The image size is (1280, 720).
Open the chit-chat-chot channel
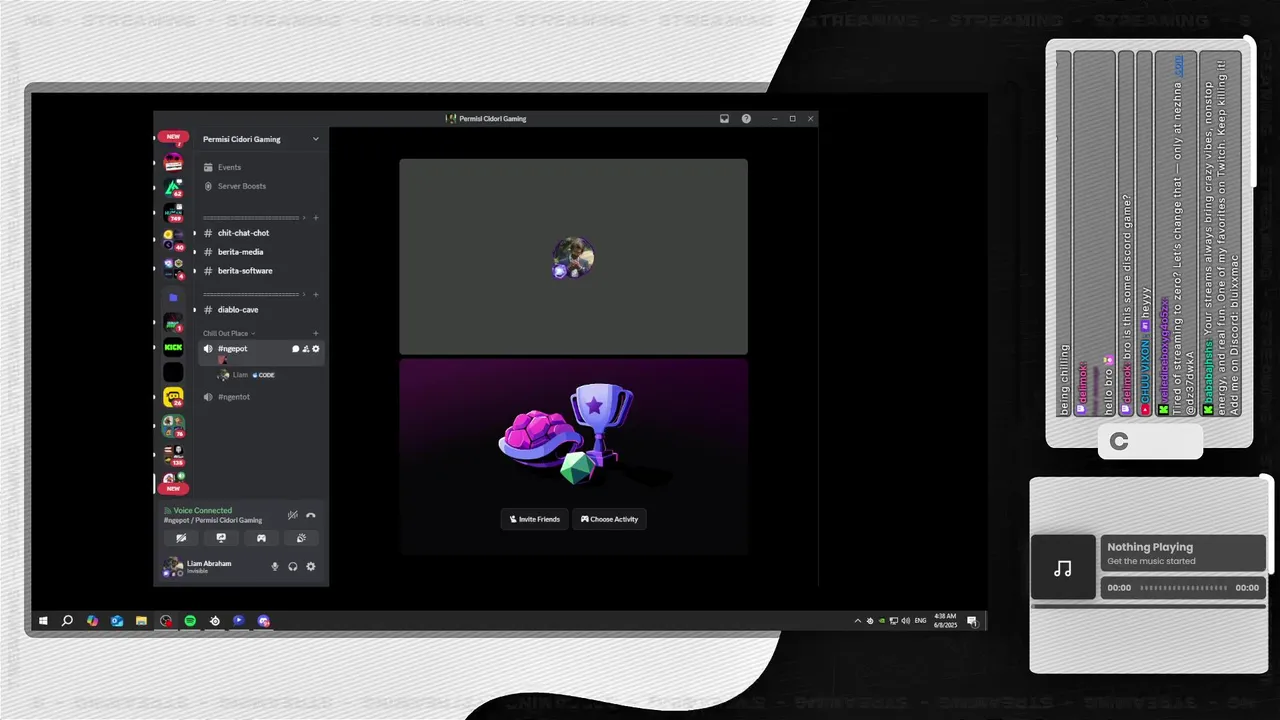pyautogui.click(x=243, y=233)
